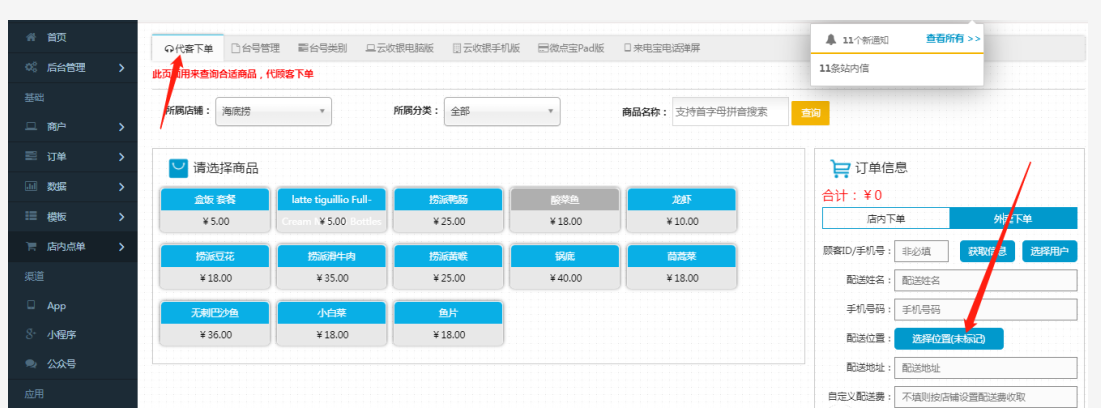
Task: Click the notification bell icon
Action: 830,40
